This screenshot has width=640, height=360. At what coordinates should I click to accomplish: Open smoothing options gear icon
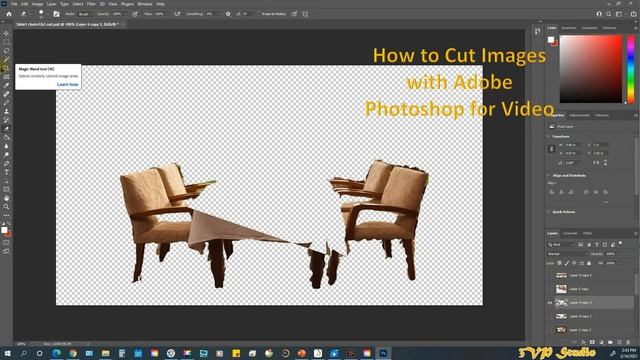tap(228, 14)
